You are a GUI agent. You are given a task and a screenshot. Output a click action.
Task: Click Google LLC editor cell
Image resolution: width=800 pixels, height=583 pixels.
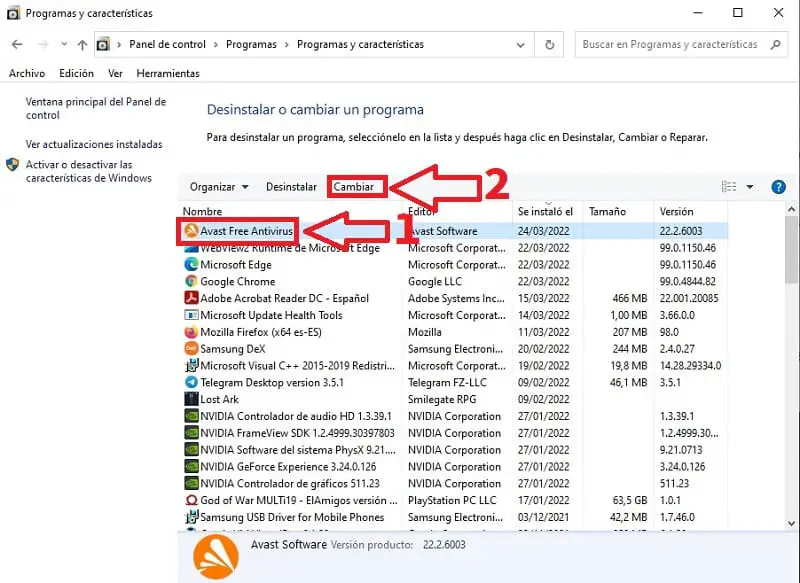pos(435,282)
